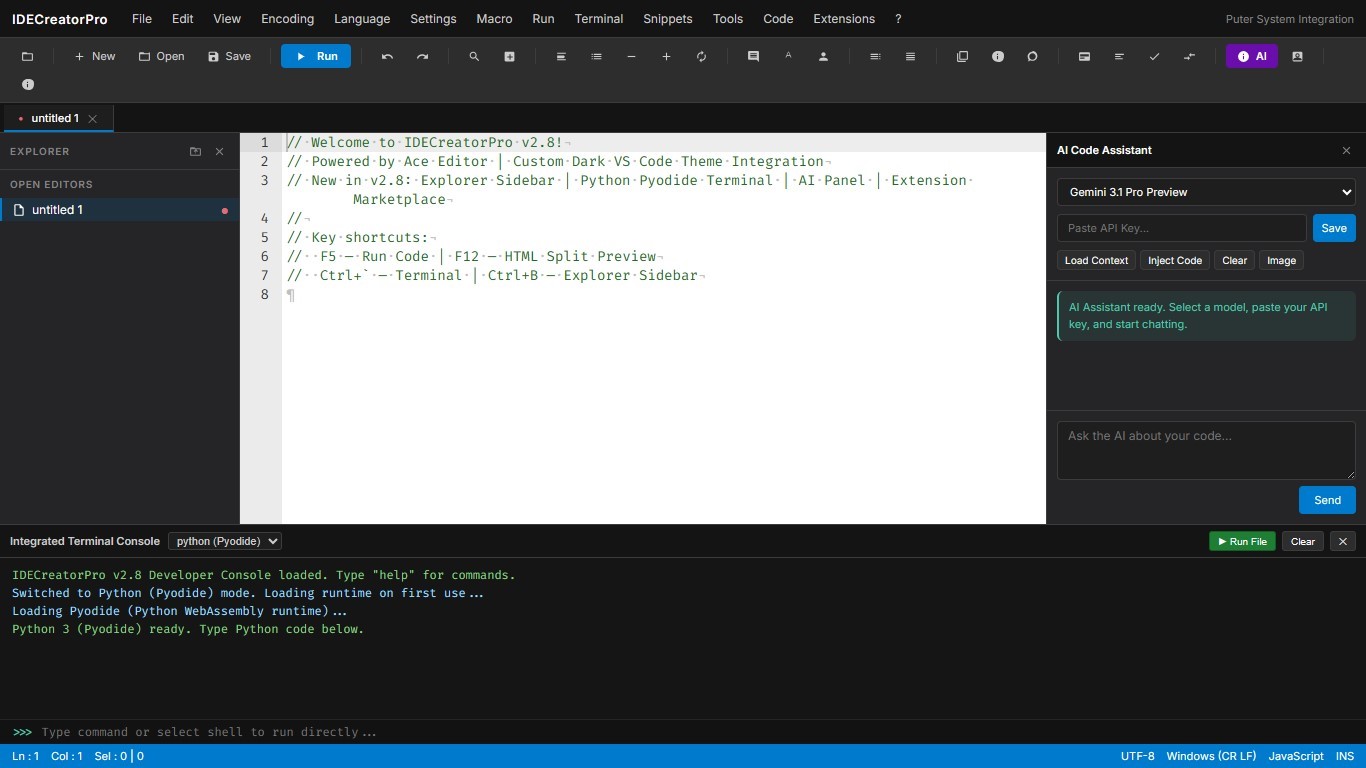Click the green Run File button

[x=1242, y=541]
